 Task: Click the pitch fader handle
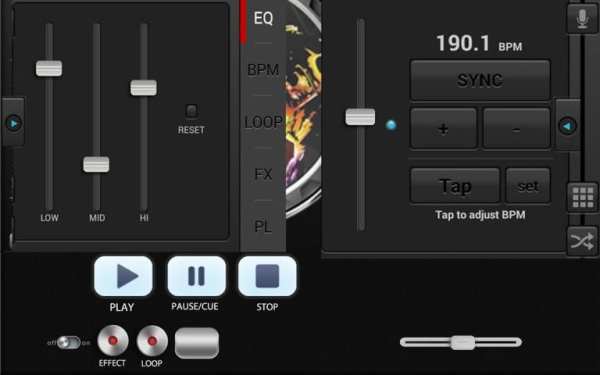[x=360, y=117]
